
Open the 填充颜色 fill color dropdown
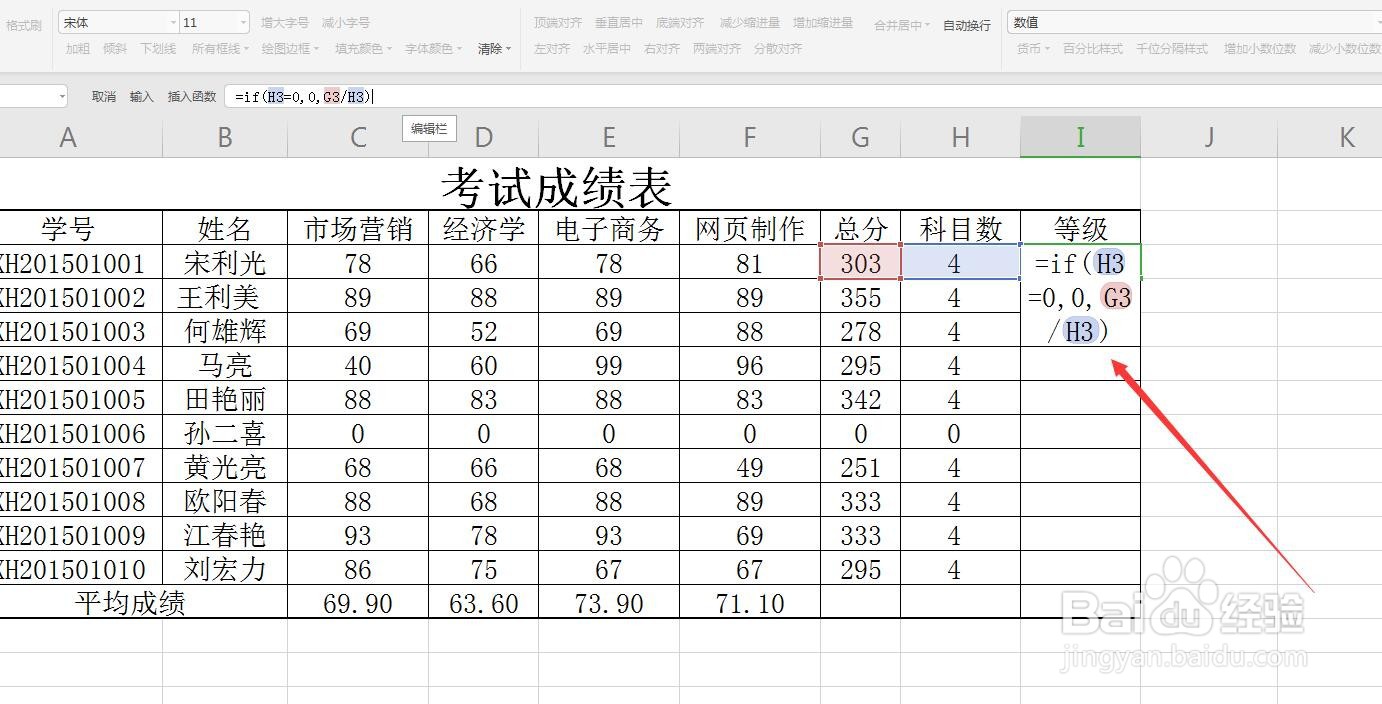[x=363, y=48]
